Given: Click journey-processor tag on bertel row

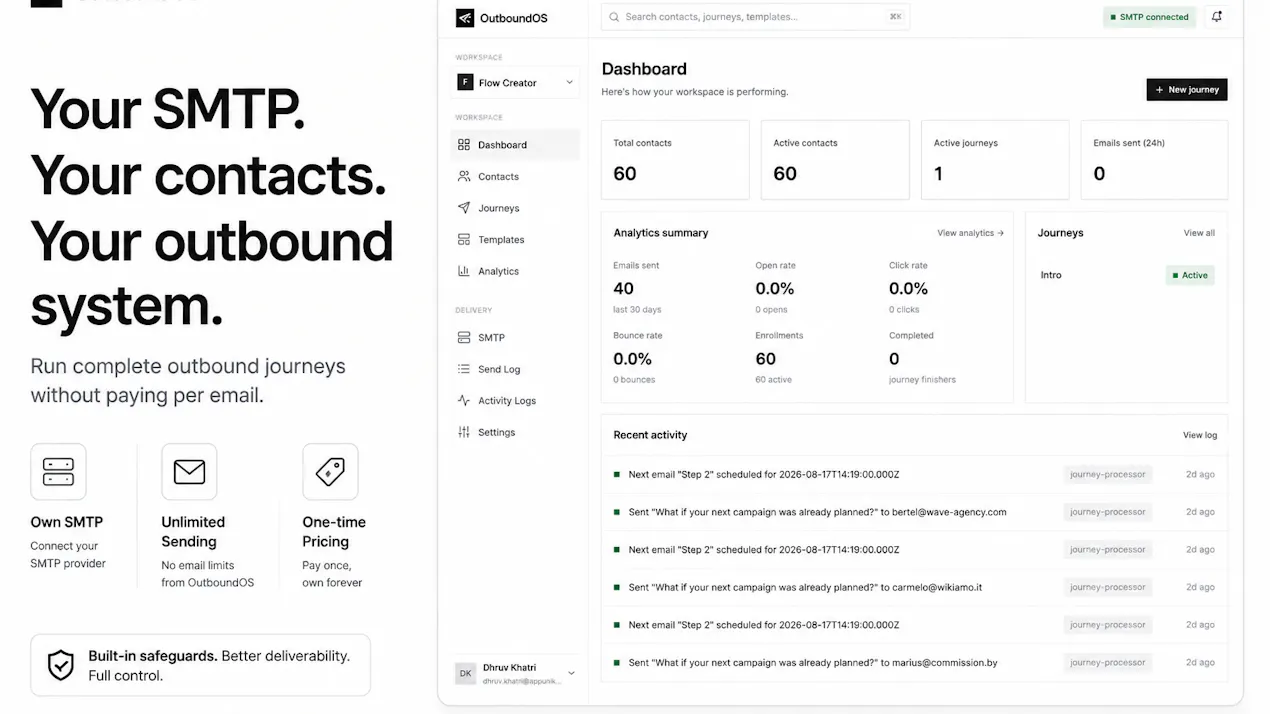Looking at the screenshot, I should coord(1107,512).
